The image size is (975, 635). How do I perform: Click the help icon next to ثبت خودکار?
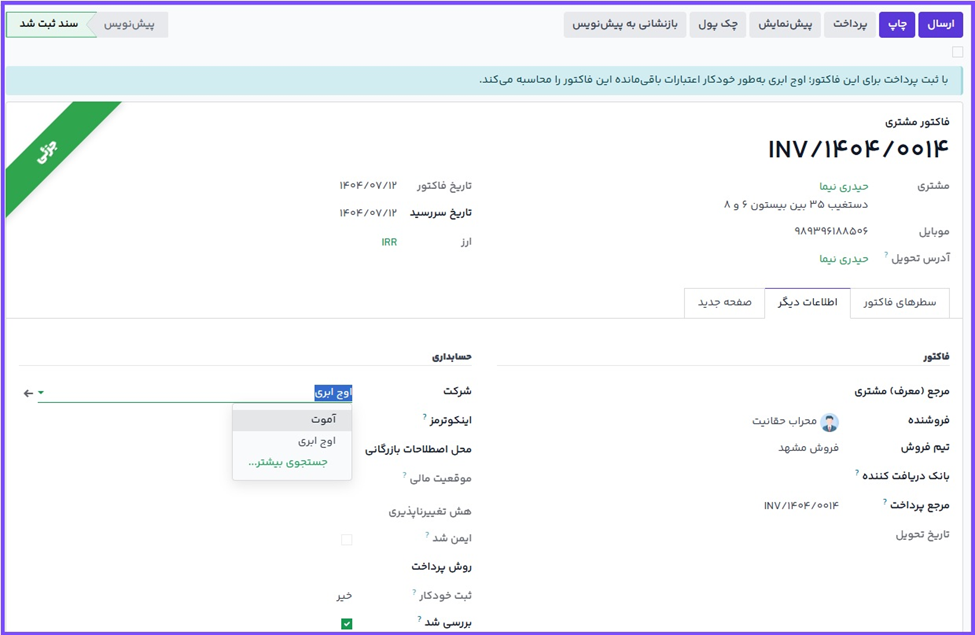pyautogui.click(x=414, y=592)
